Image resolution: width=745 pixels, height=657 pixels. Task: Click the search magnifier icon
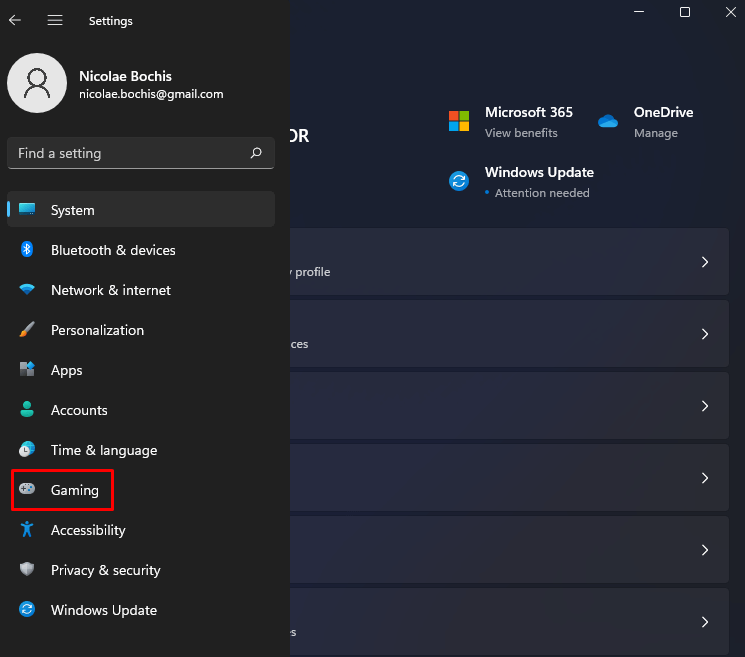point(256,153)
